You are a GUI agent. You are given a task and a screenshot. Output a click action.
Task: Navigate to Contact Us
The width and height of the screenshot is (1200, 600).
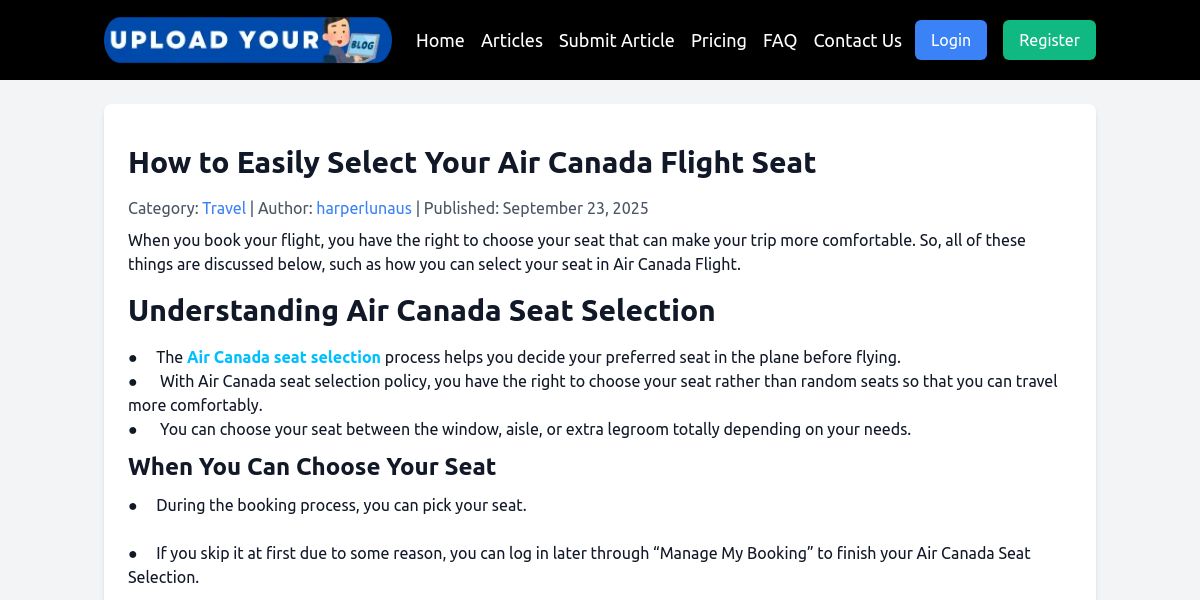[x=857, y=40]
